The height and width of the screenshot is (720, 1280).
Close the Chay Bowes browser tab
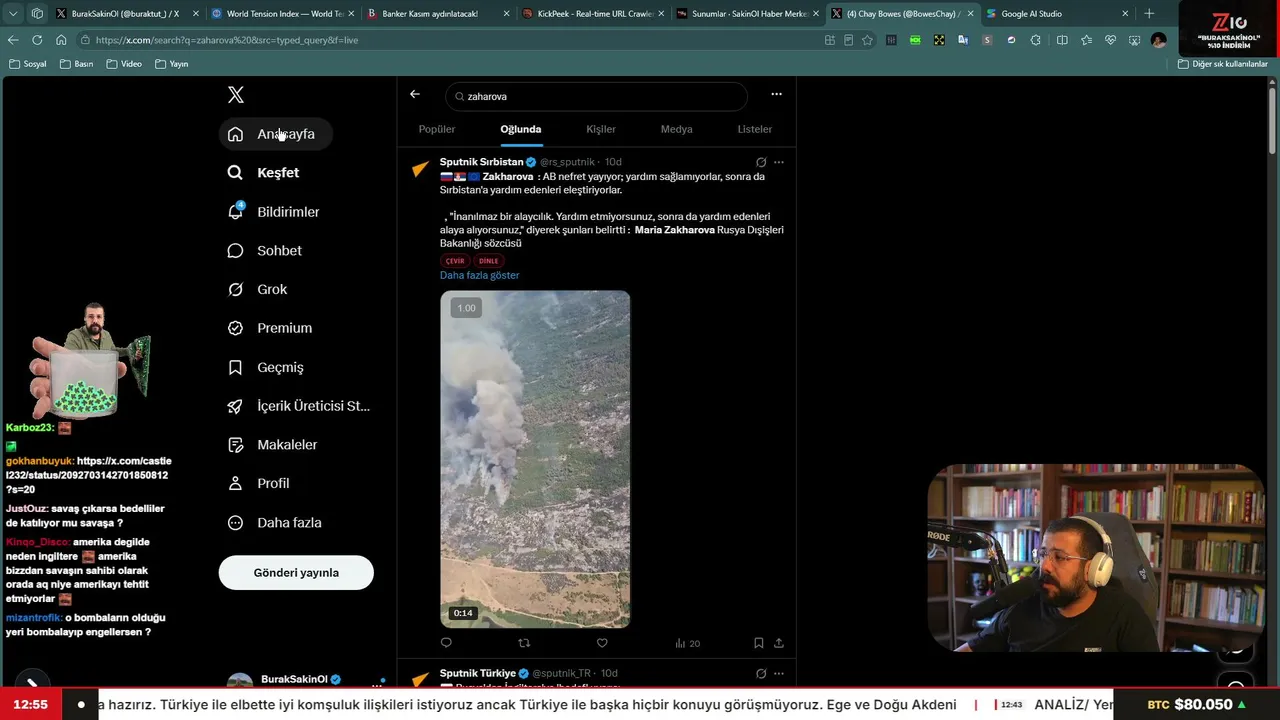(970, 14)
